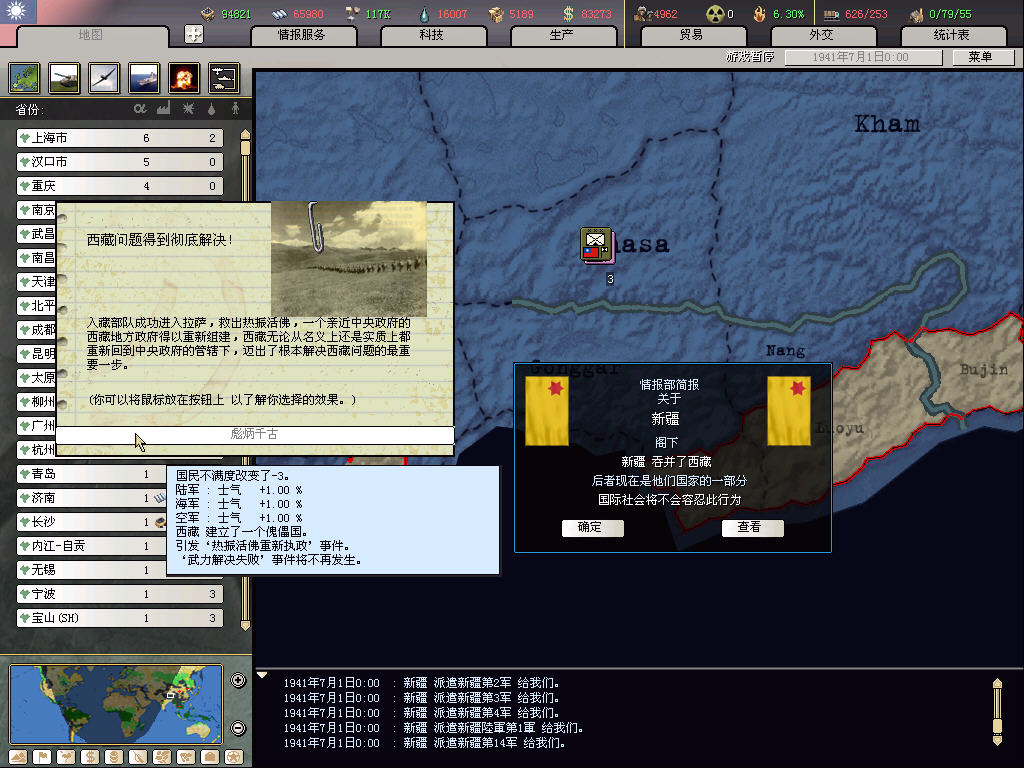The image size is (1024, 768).
Task: Click the unit on the Lhasa province
Action: (597, 245)
